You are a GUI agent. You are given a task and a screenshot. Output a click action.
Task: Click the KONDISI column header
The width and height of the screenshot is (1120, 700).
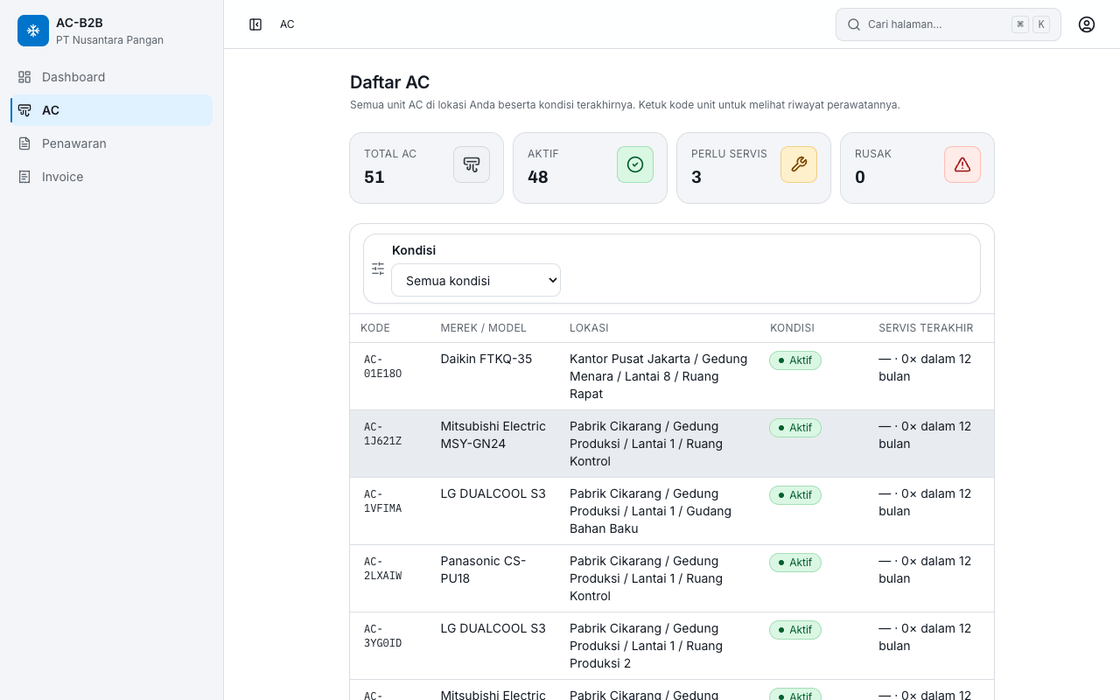[792, 328]
